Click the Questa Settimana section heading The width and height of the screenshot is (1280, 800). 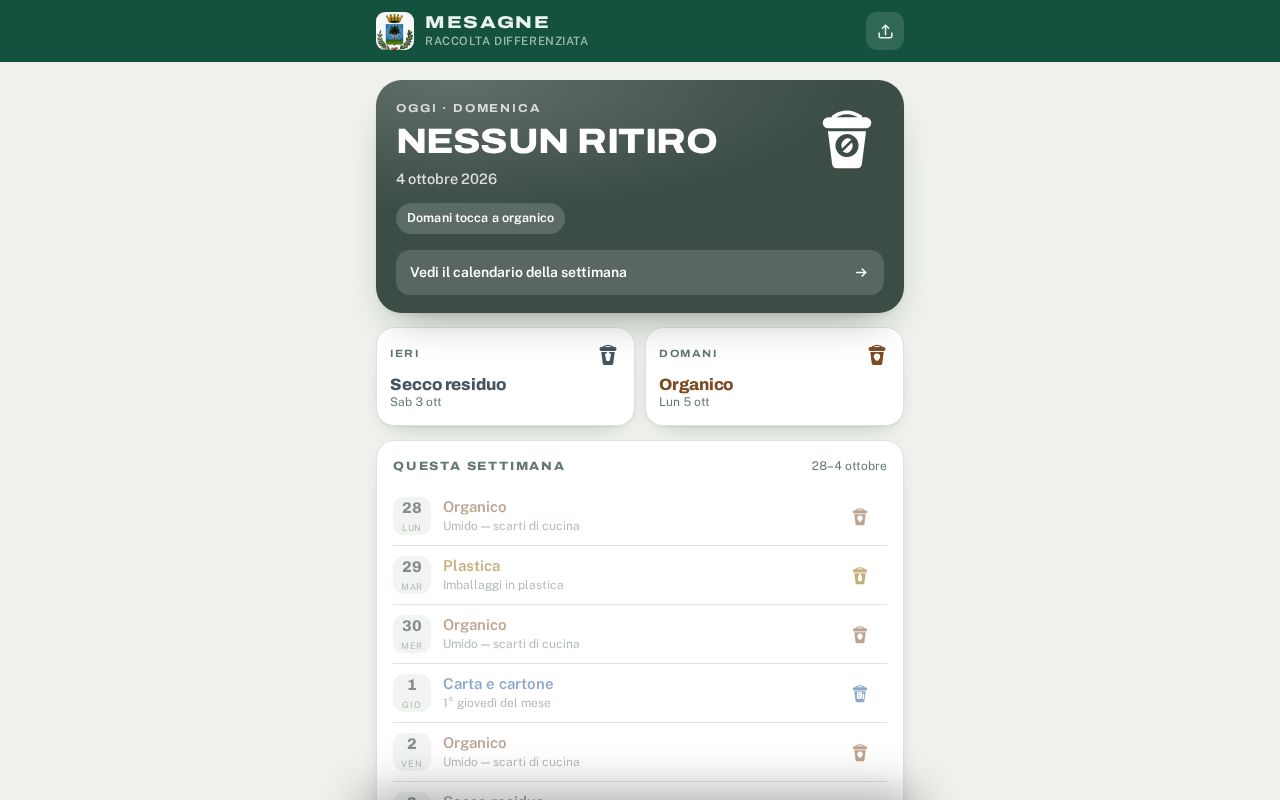[x=479, y=466]
